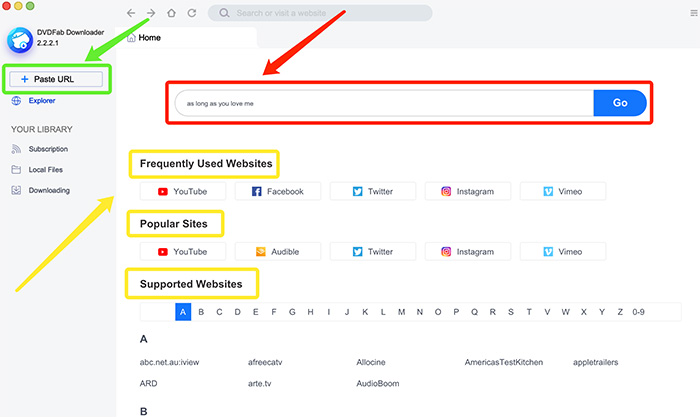Open Facebook from Frequently Used Websites

277,191
